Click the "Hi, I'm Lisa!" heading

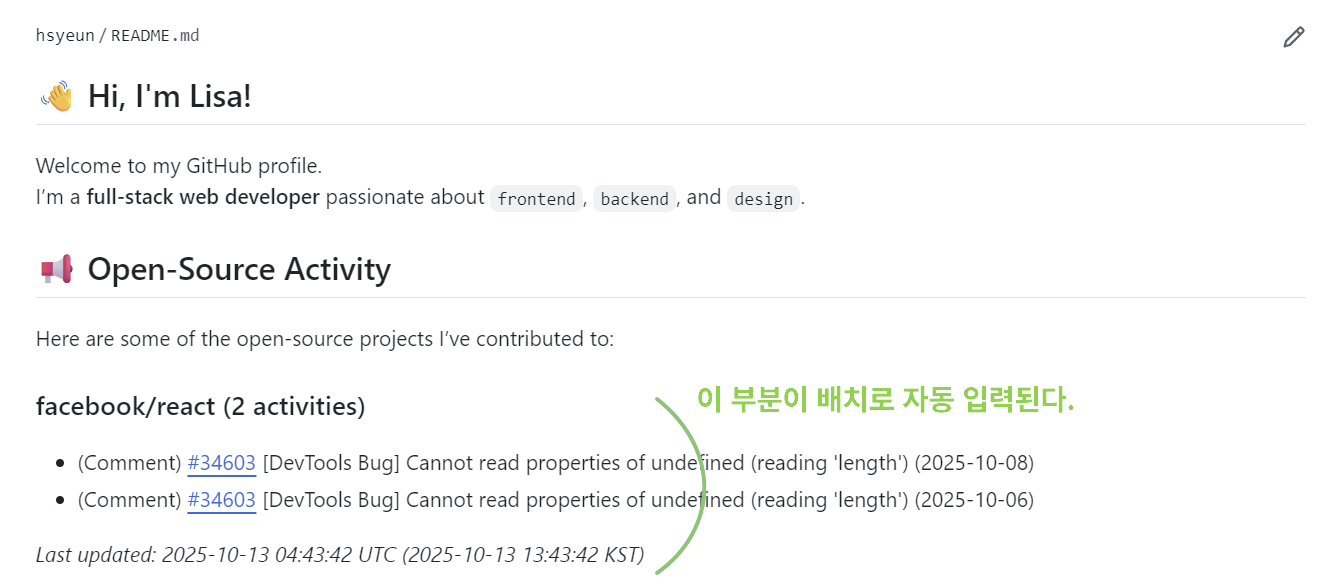click(169, 97)
